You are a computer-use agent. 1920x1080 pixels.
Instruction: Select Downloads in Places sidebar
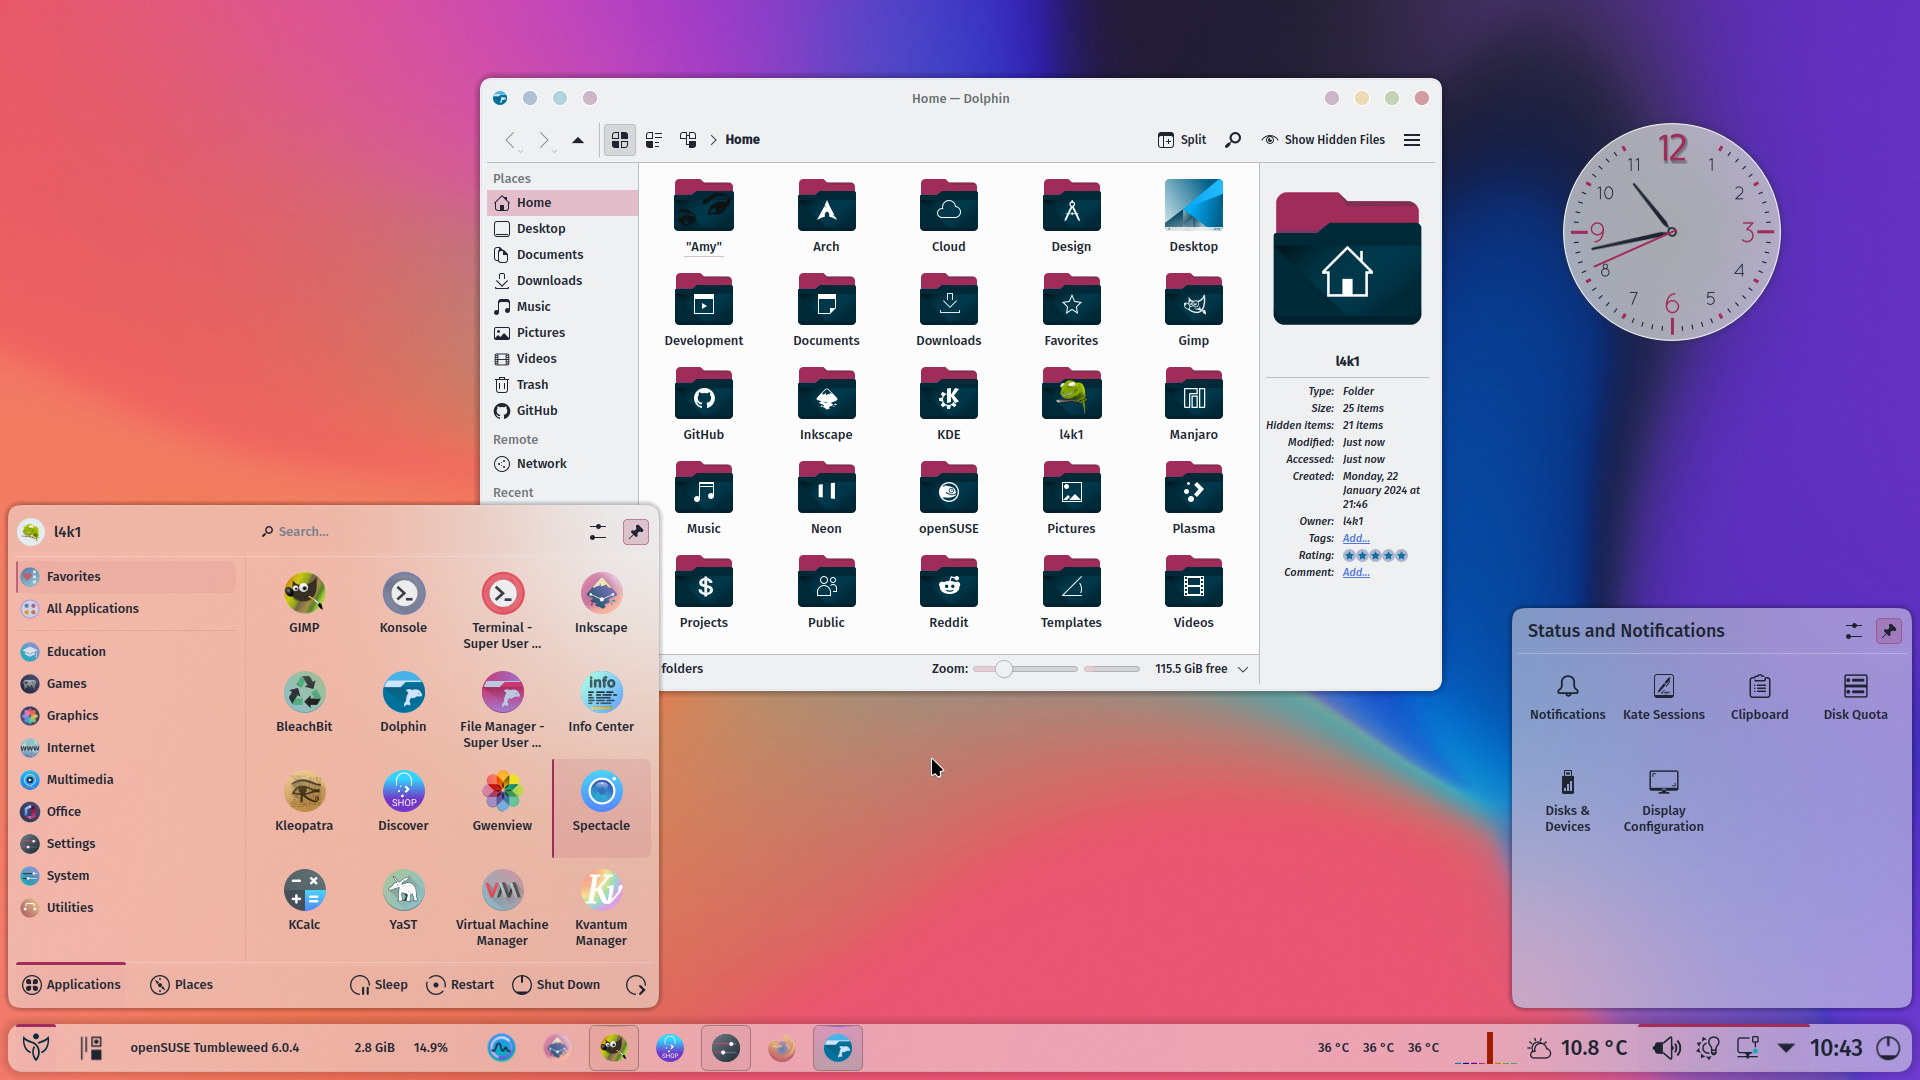pos(562,281)
